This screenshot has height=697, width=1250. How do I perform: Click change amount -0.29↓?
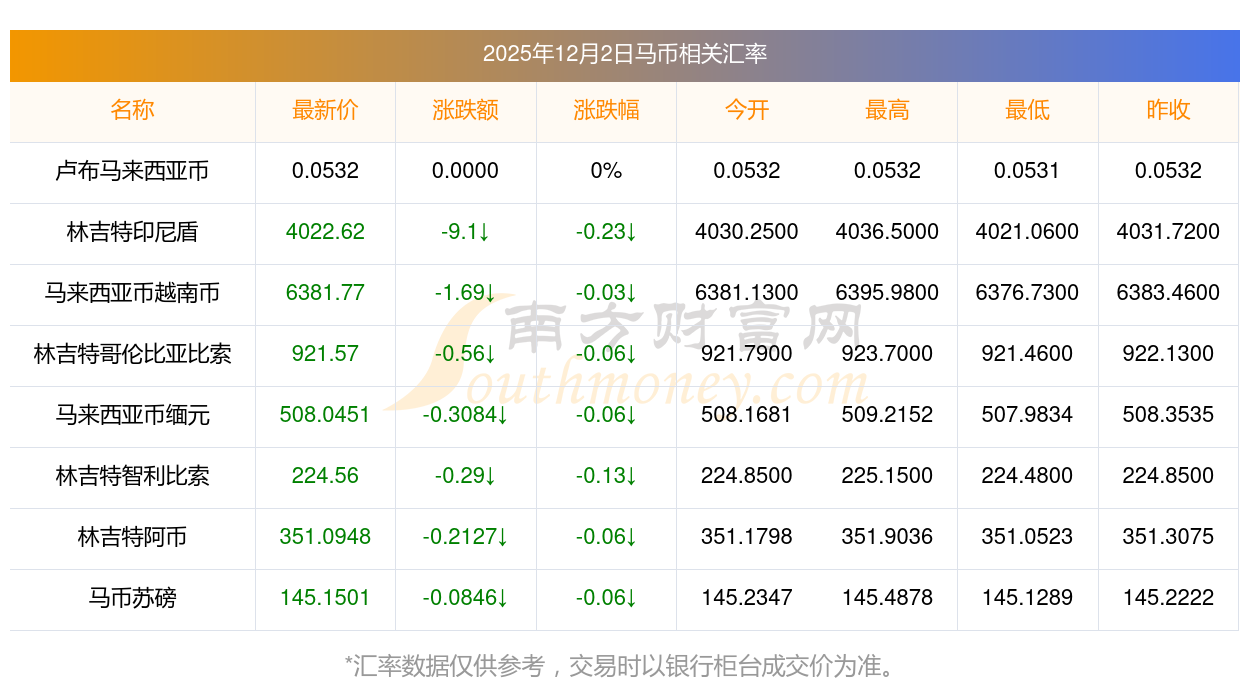(x=466, y=476)
